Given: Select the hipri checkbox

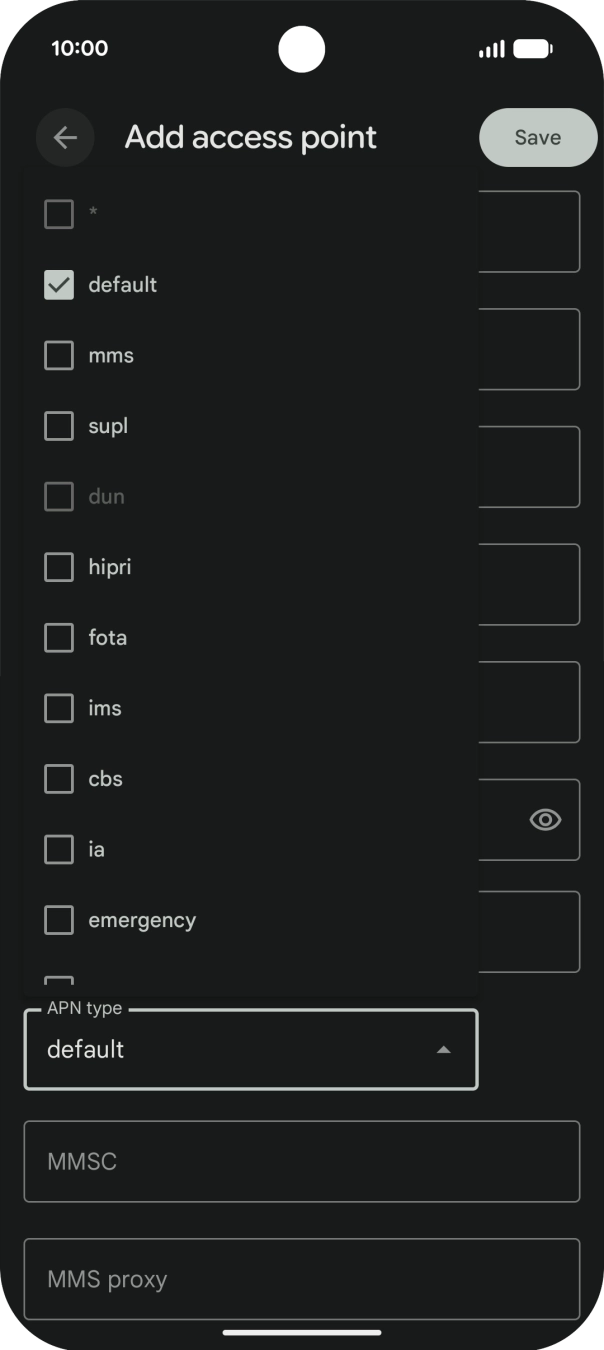Looking at the screenshot, I should pos(59,567).
